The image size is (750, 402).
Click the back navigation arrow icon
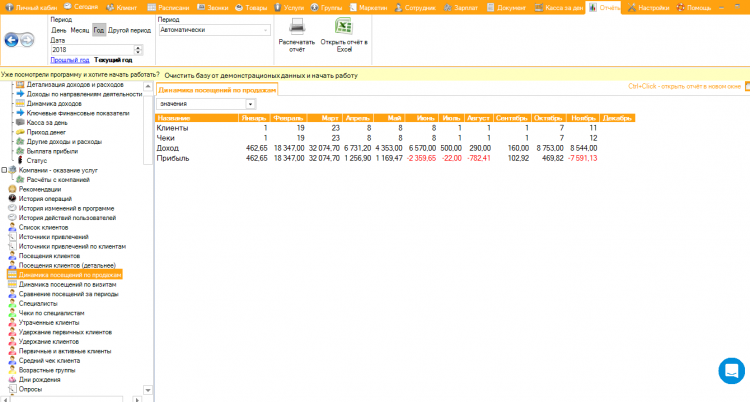click(12, 41)
